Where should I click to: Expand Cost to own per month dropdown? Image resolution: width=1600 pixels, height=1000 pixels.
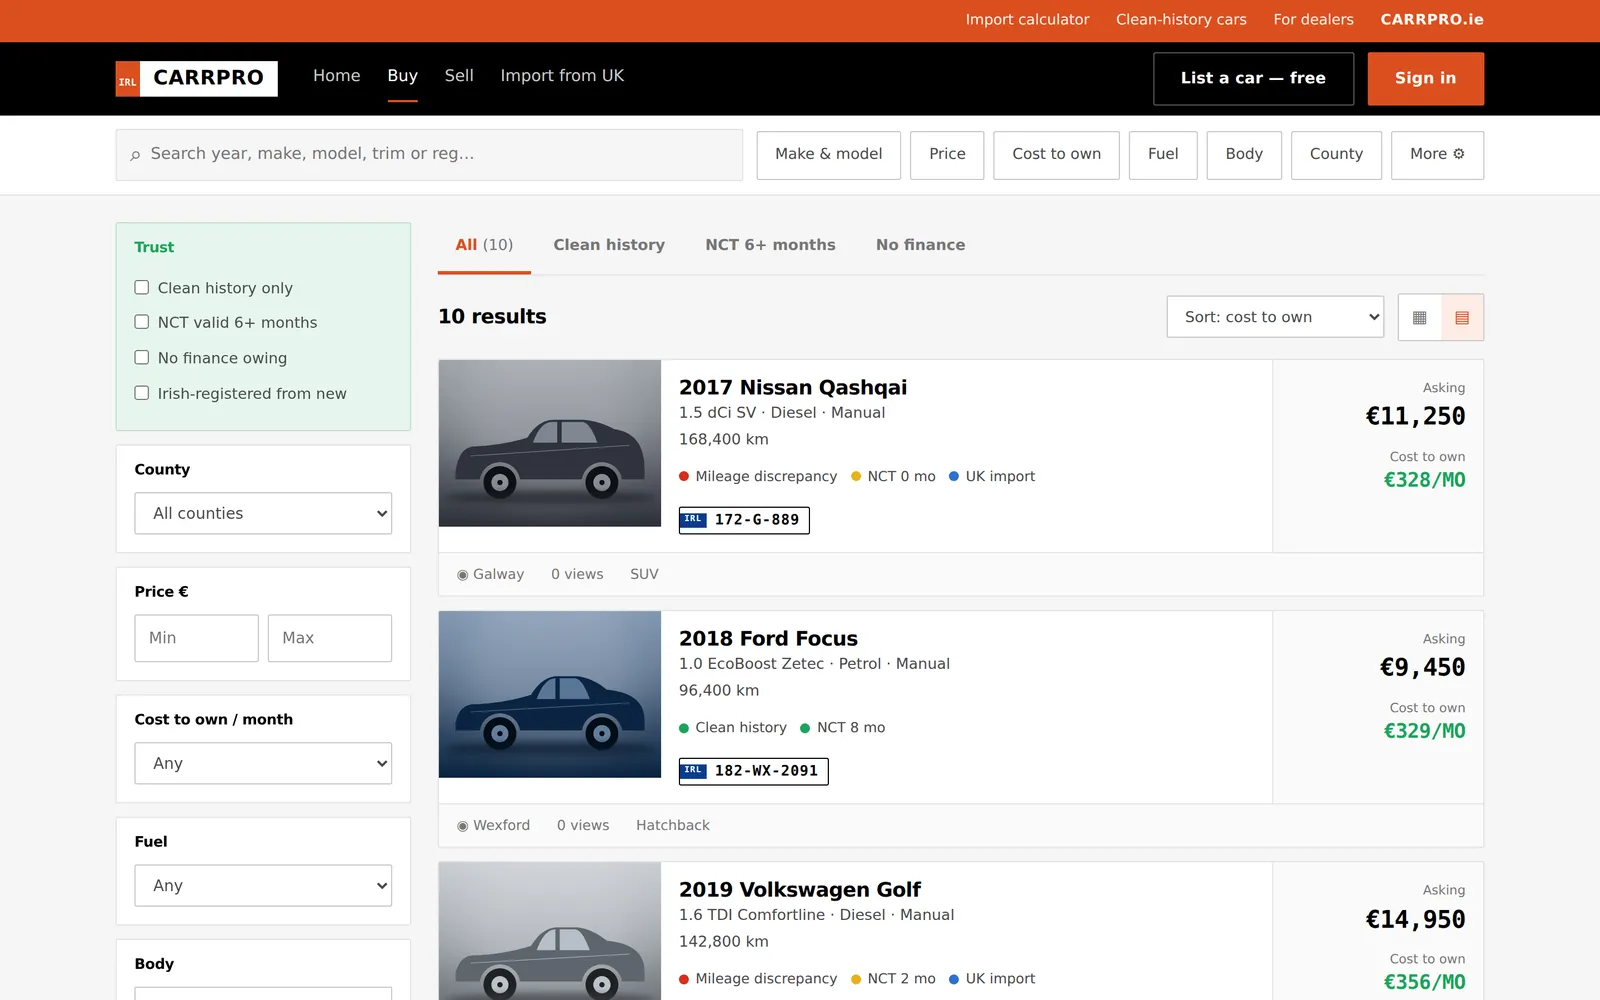[263, 764]
